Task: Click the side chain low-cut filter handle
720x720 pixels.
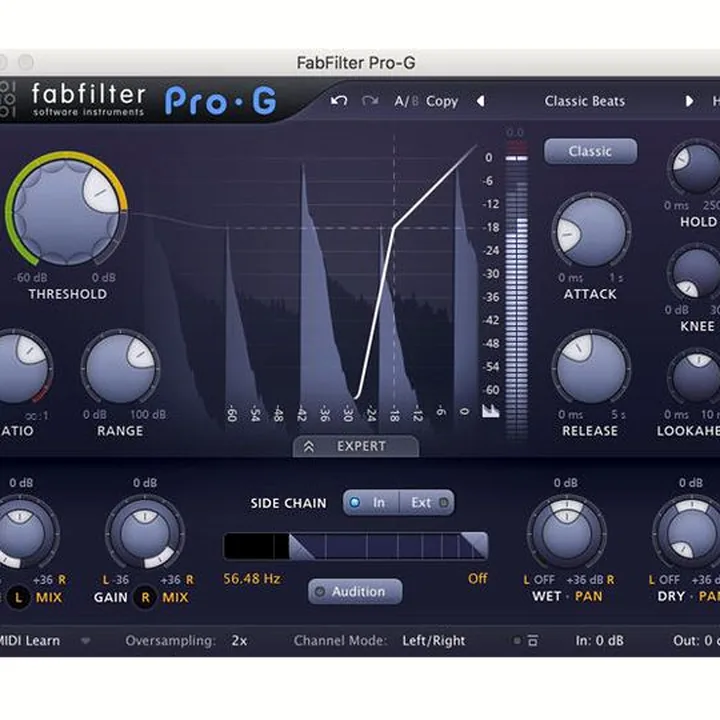Action: click(300, 547)
